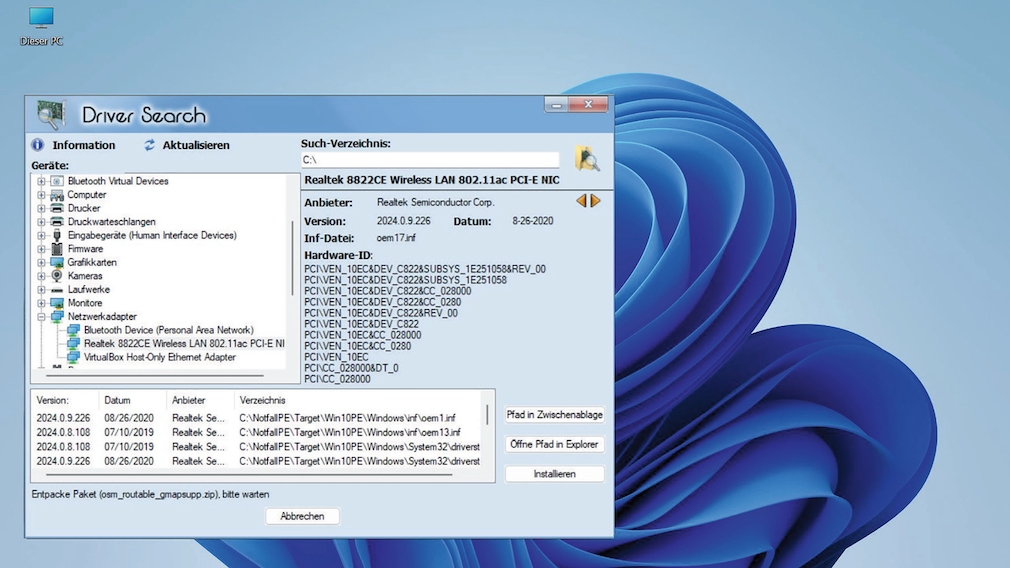1010x568 pixels.
Task: Select Bluetooth Device (Personal Area Network)
Action: (x=168, y=330)
